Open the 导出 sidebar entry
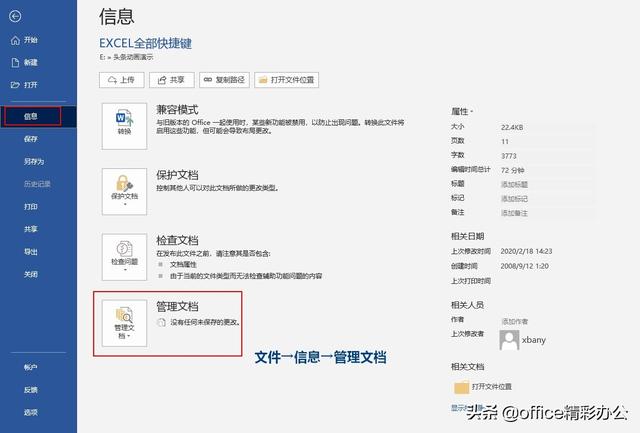Viewport: 640px width, 433px height. 31,252
